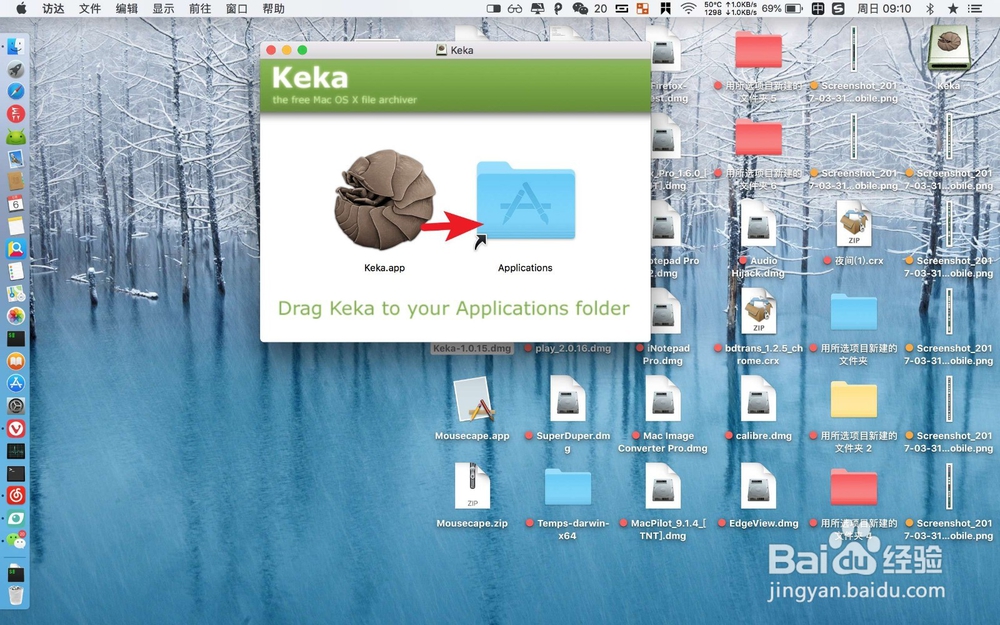Open the Trash in Dock
The height and width of the screenshot is (625, 1000).
pyautogui.click(x=16, y=595)
